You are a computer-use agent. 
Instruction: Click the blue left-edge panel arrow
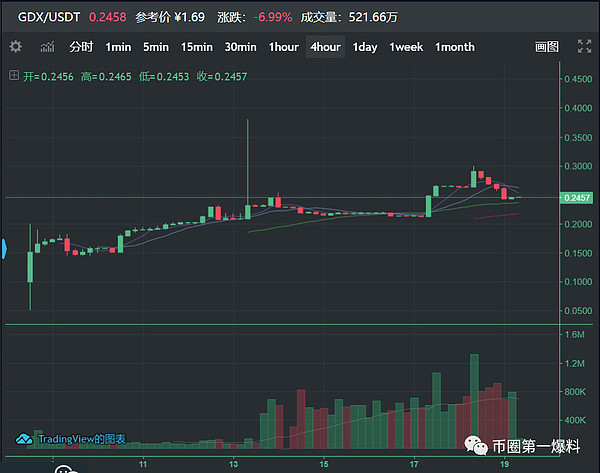(x=4, y=247)
